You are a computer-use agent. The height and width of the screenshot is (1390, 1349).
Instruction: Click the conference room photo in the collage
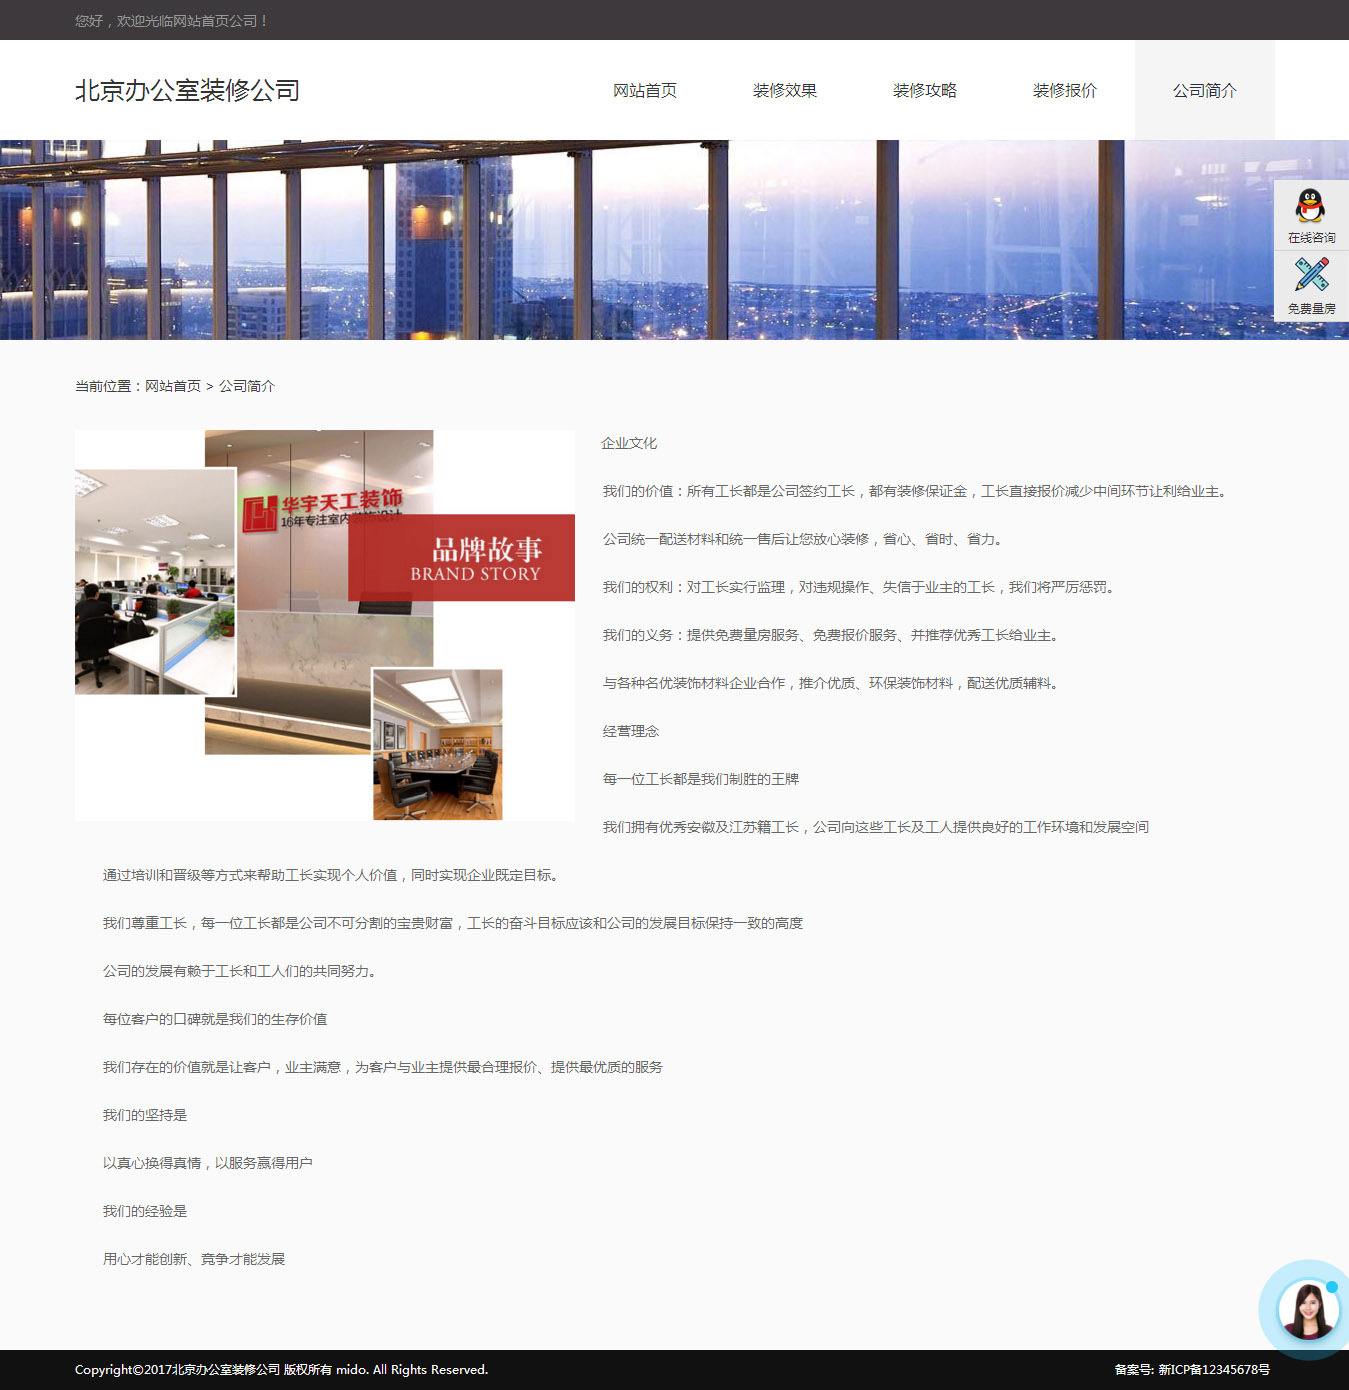tap(437, 745)
